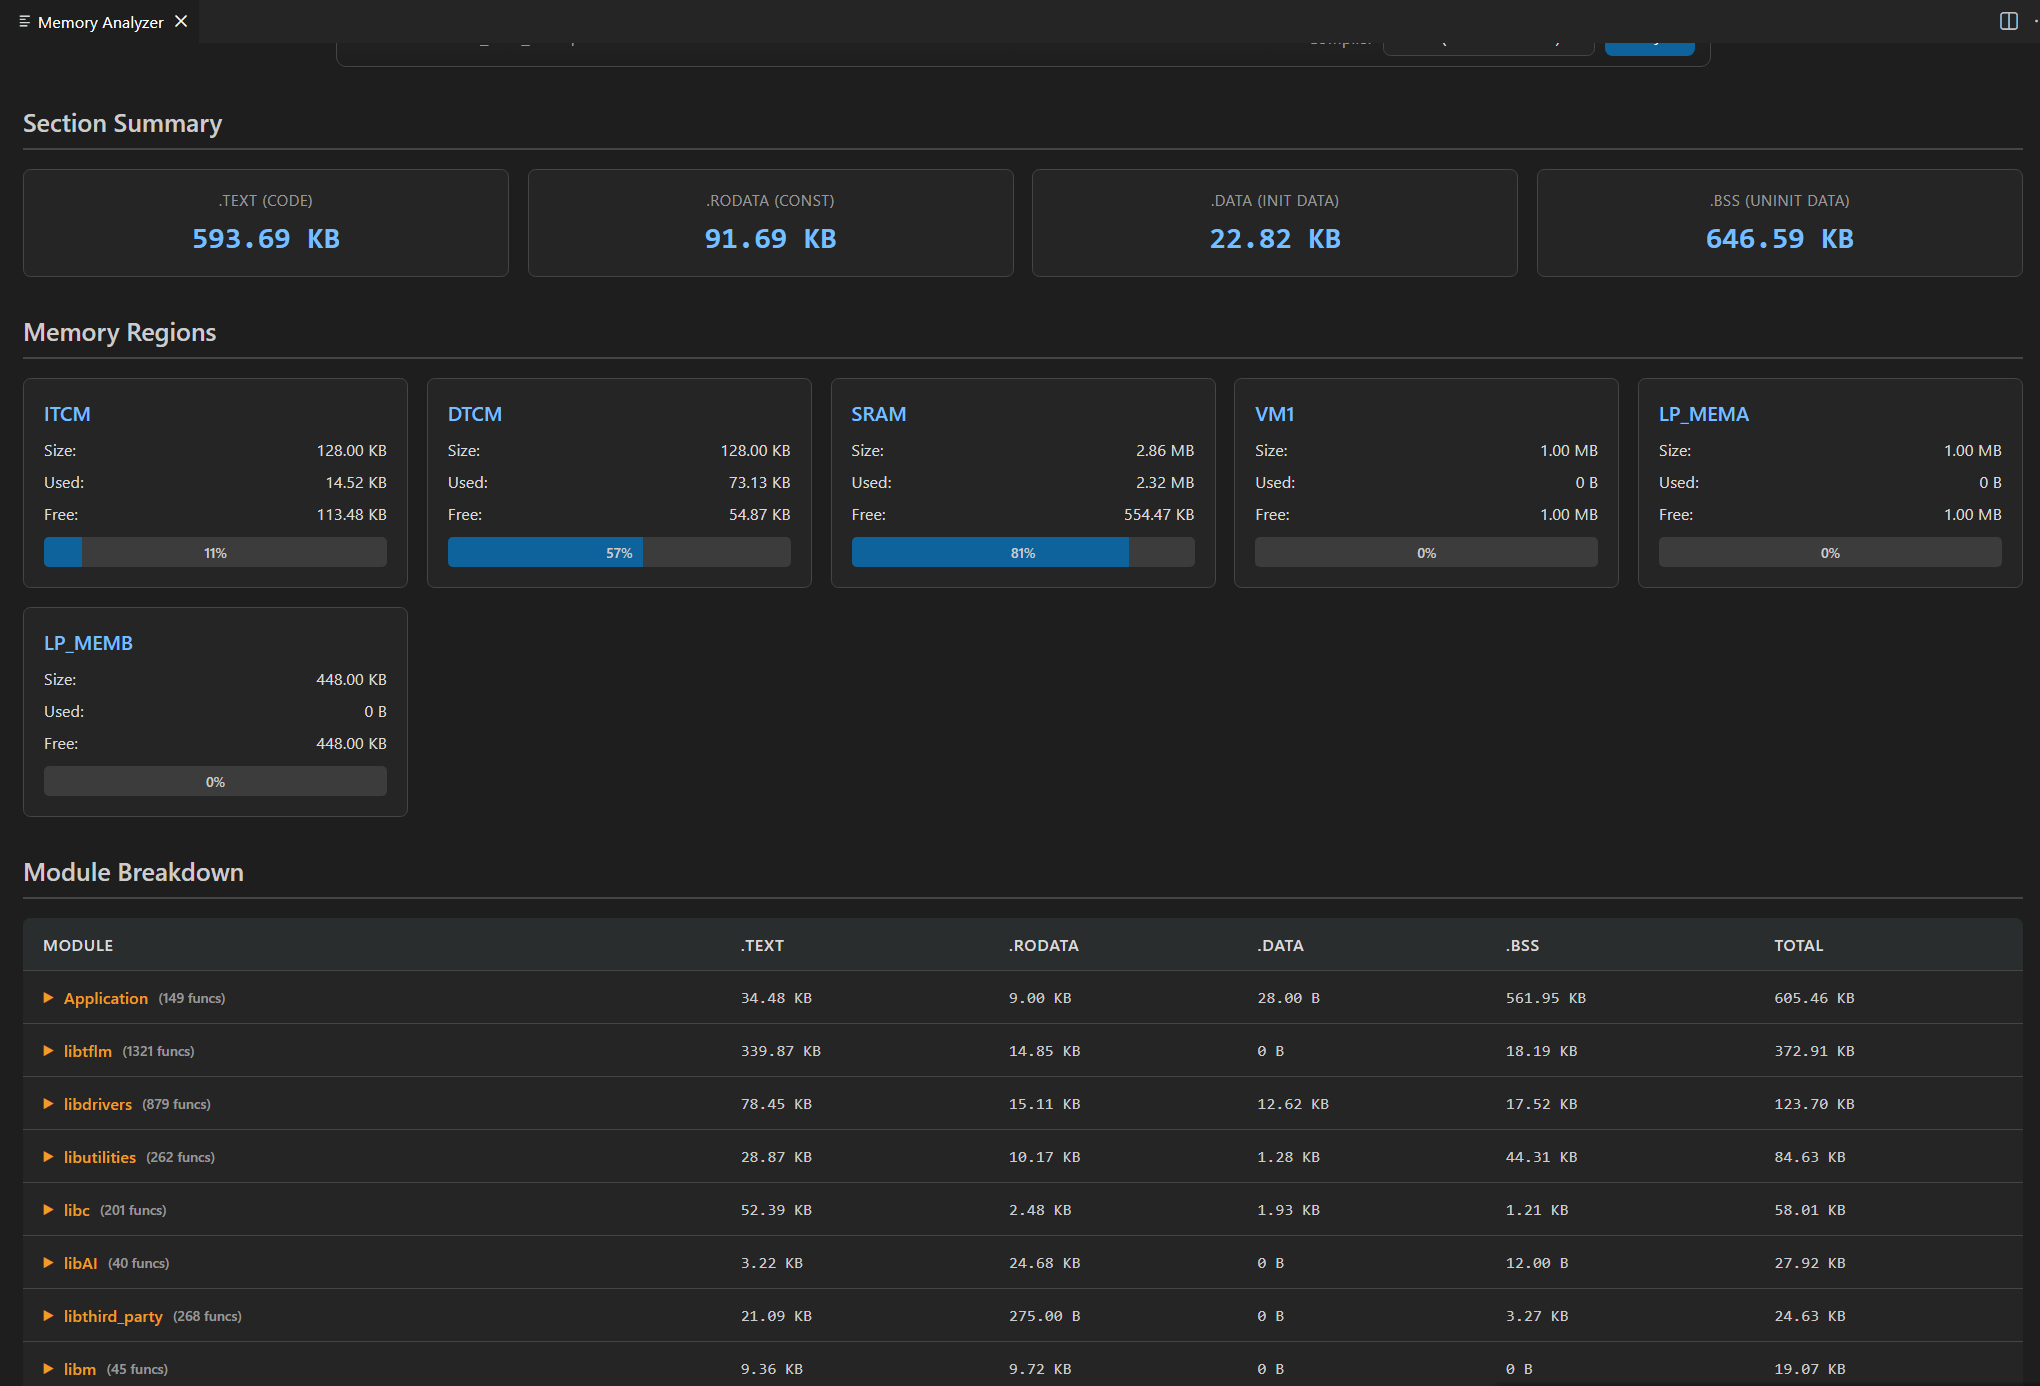
Task: Click the LP_MEMB region card title
Action: (88, 643)
